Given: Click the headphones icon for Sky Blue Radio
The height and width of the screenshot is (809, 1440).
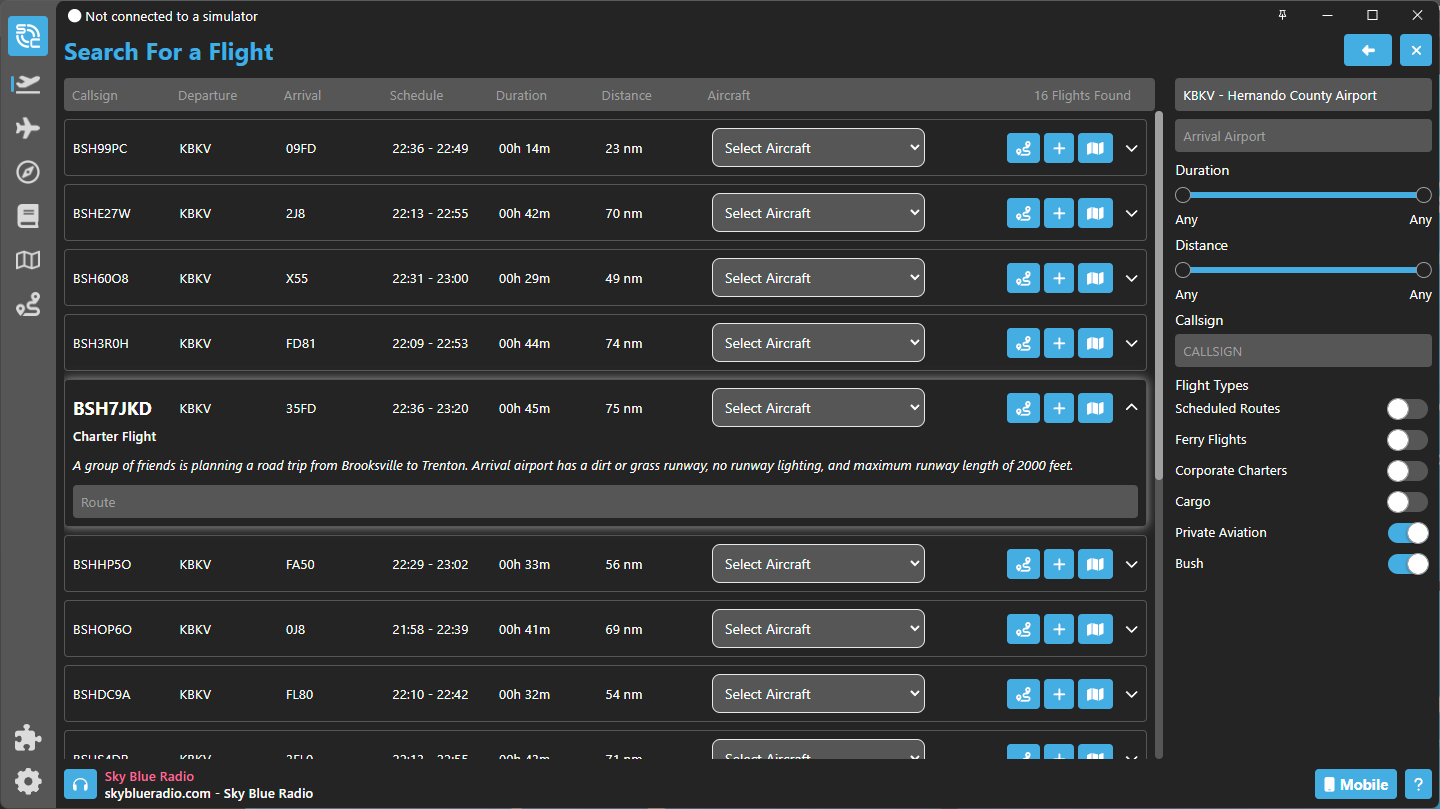Looking at the screenshot, I should tap(80, 785).
